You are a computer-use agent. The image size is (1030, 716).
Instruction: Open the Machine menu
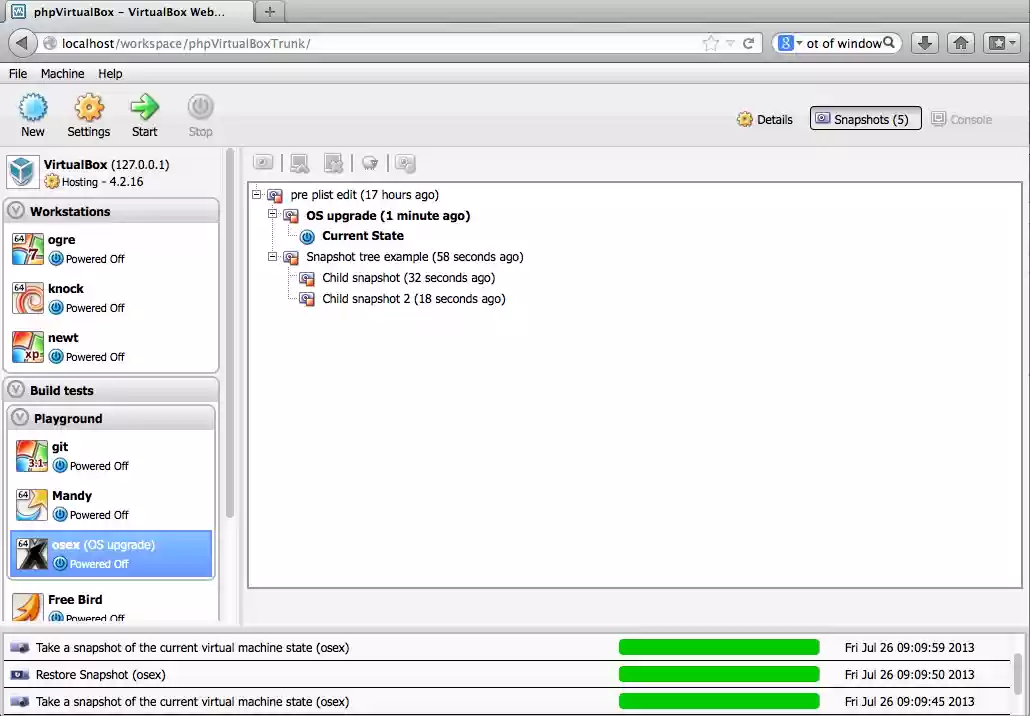(x=62, y=73)
